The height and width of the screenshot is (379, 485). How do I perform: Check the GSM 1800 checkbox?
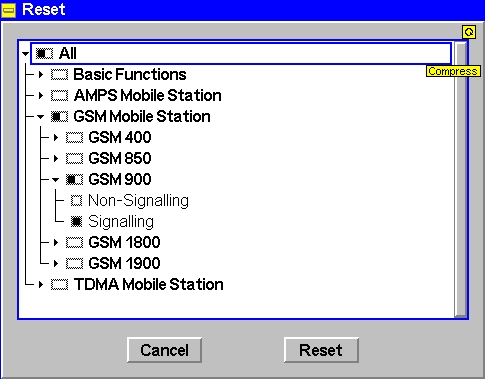coord(74,243)
